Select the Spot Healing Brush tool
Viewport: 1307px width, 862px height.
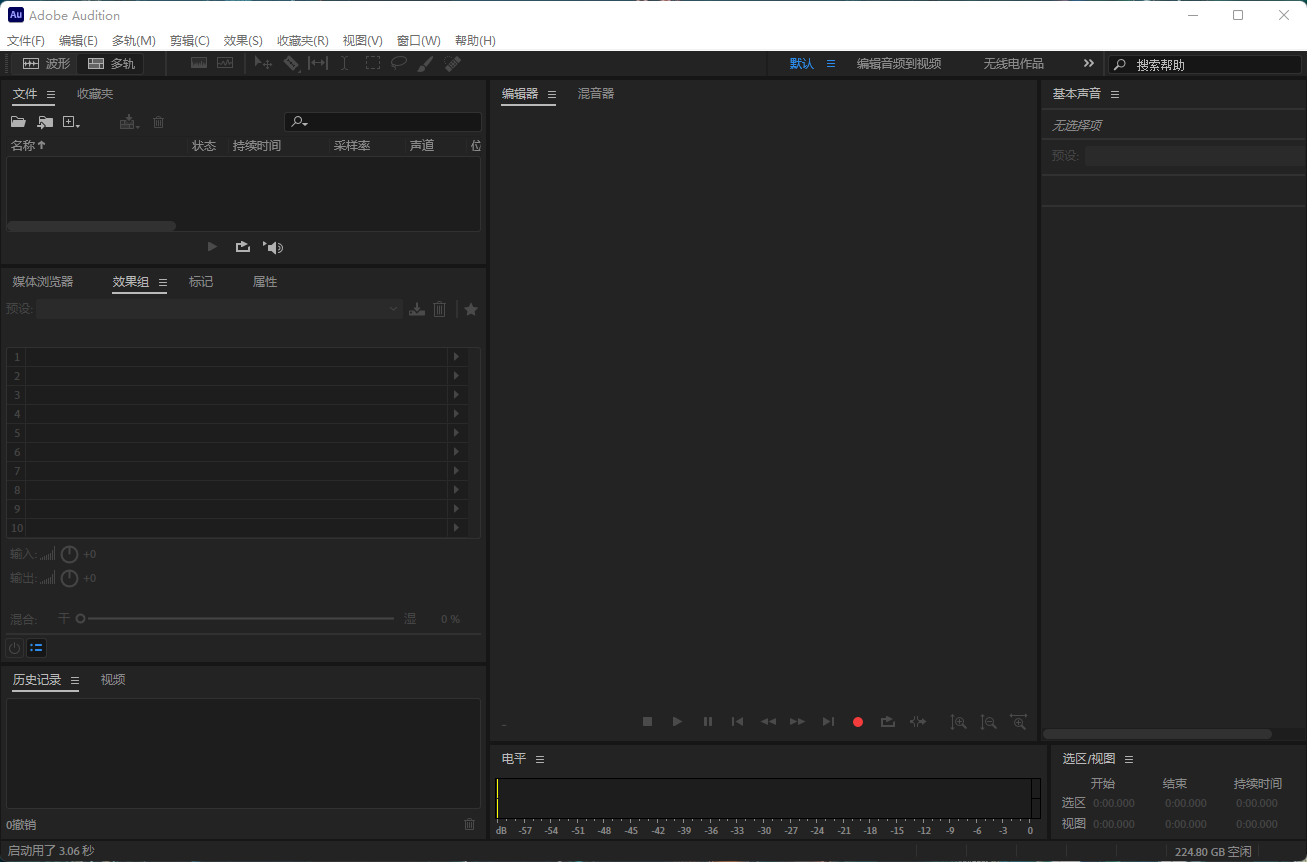pos(453,63)
